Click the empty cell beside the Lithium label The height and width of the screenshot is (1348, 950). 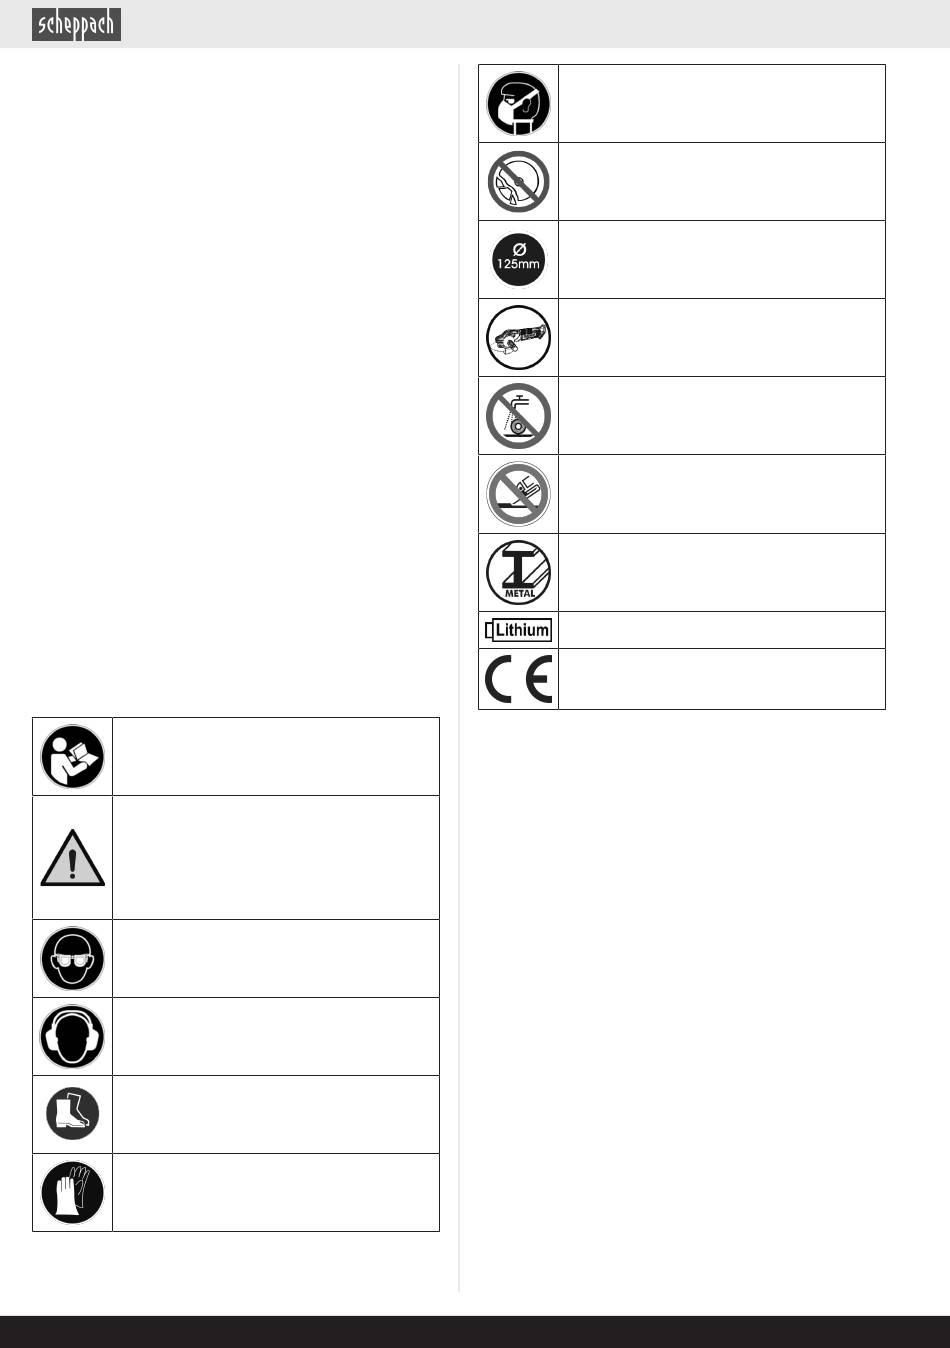point(721,630)
